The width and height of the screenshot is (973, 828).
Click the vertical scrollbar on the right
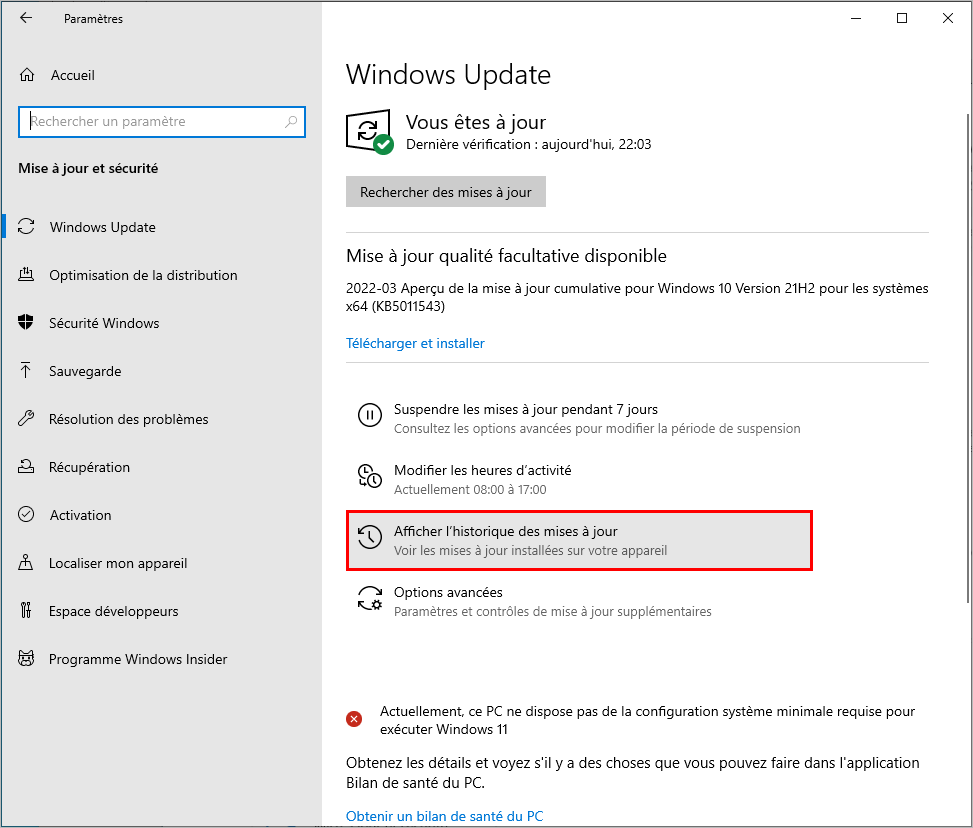[967, 358]
